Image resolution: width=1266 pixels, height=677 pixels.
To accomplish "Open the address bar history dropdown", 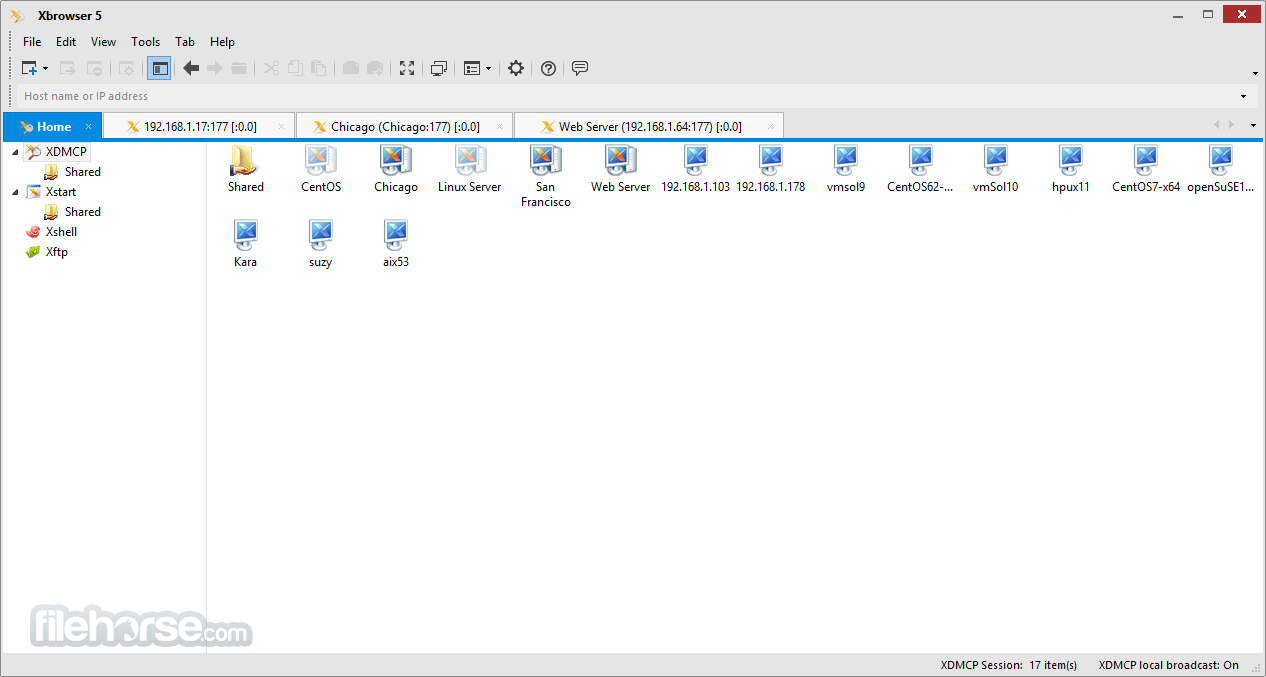I will (1244, 96).
